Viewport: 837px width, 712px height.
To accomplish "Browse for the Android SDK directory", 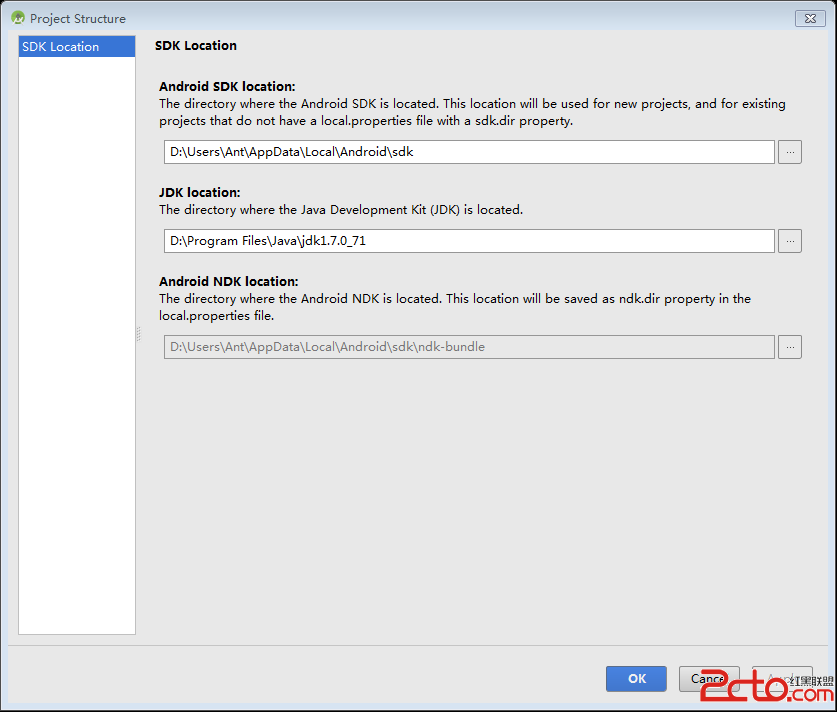I will click(x=789, y=152).
